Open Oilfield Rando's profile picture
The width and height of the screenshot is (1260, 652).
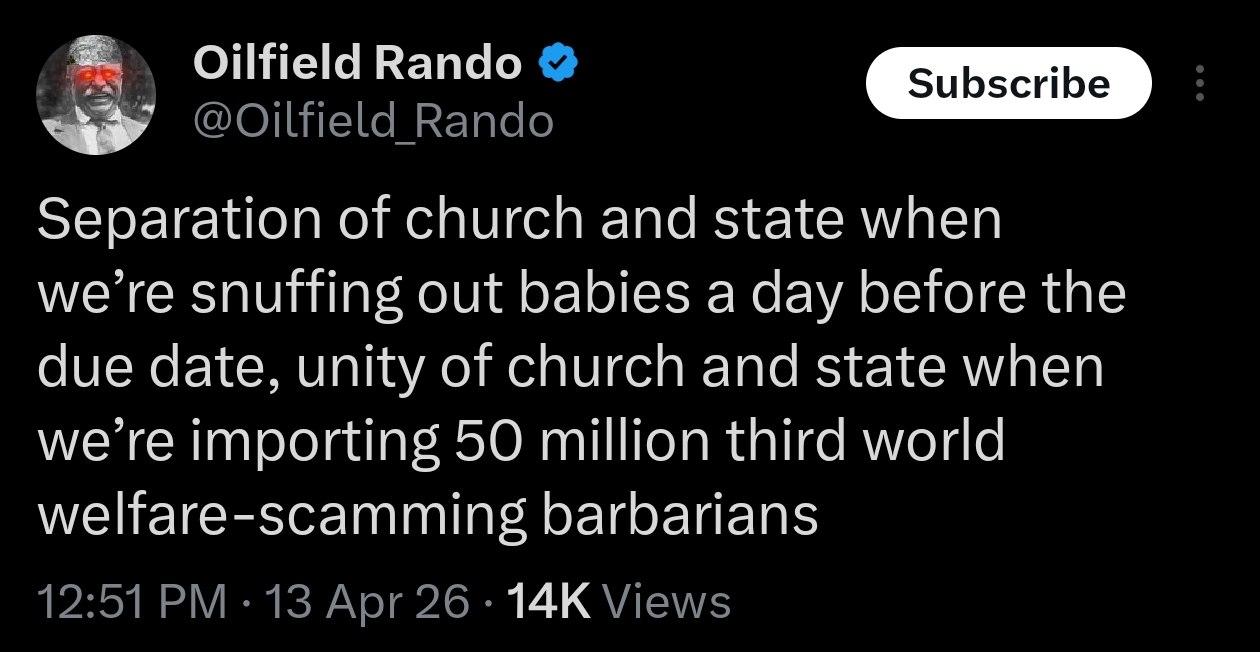click(x=96, y=96)
